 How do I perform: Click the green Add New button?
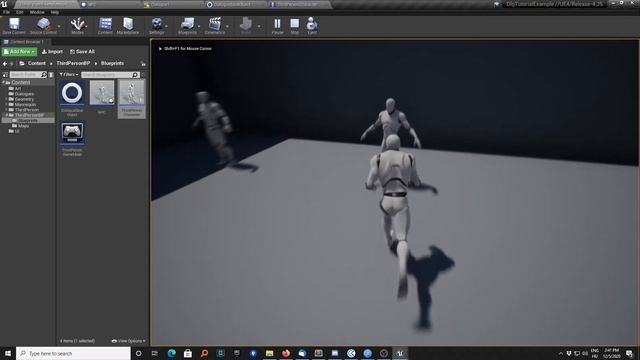coord(19,52)
